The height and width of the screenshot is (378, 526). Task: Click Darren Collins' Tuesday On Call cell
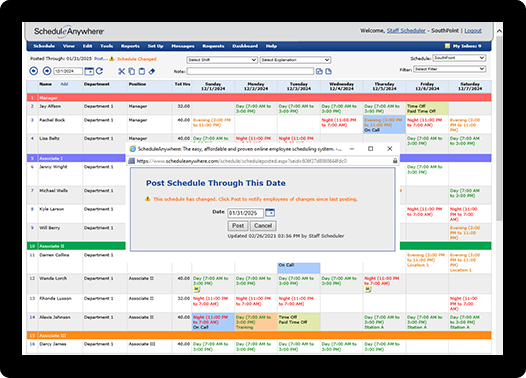tap(299, 268)
